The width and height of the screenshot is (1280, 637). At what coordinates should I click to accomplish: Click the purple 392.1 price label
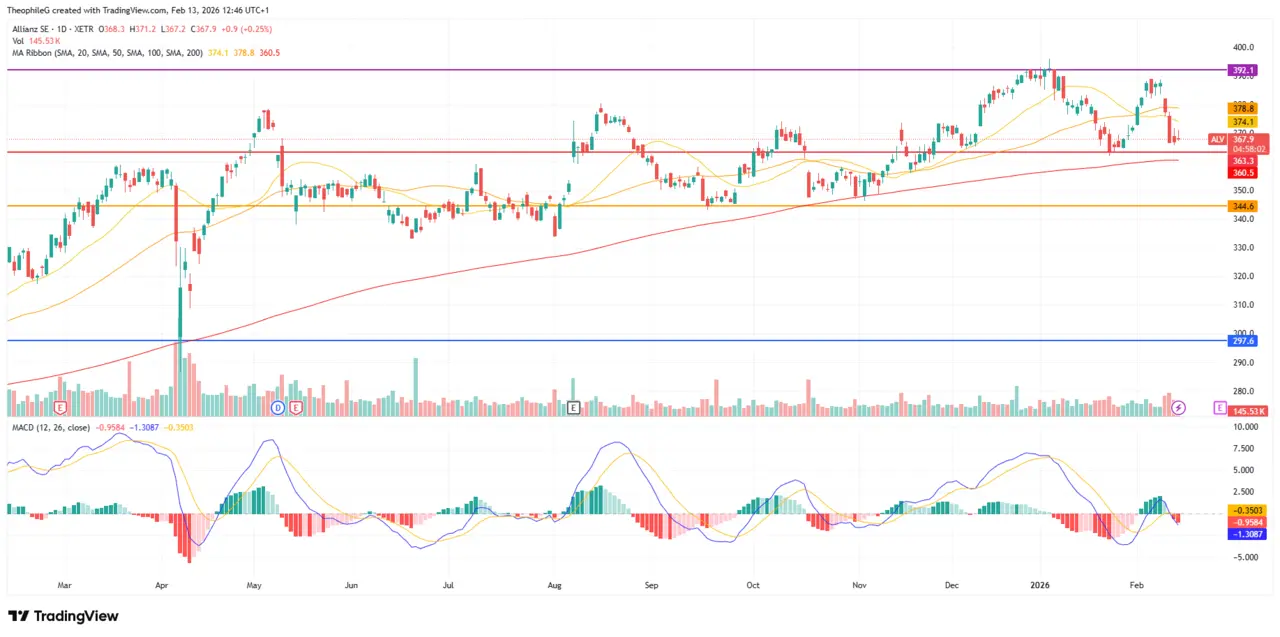1241,70
